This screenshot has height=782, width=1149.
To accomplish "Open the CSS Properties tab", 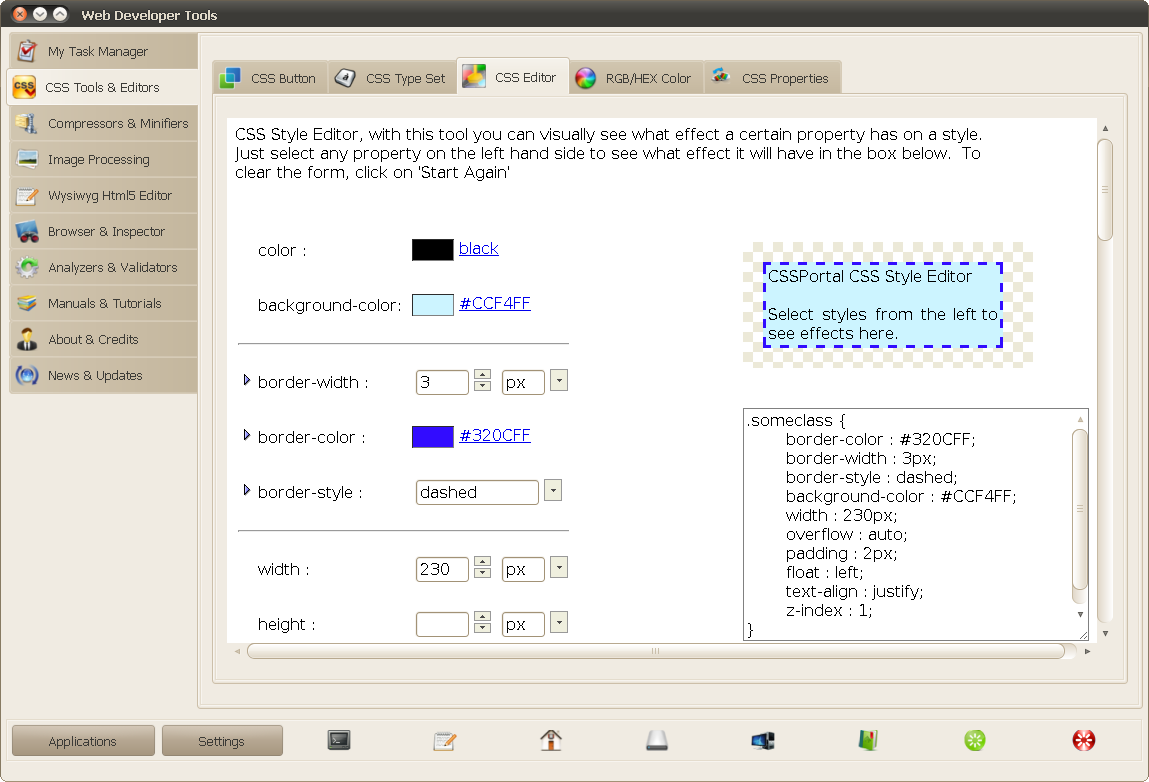I will click(772, 78).
